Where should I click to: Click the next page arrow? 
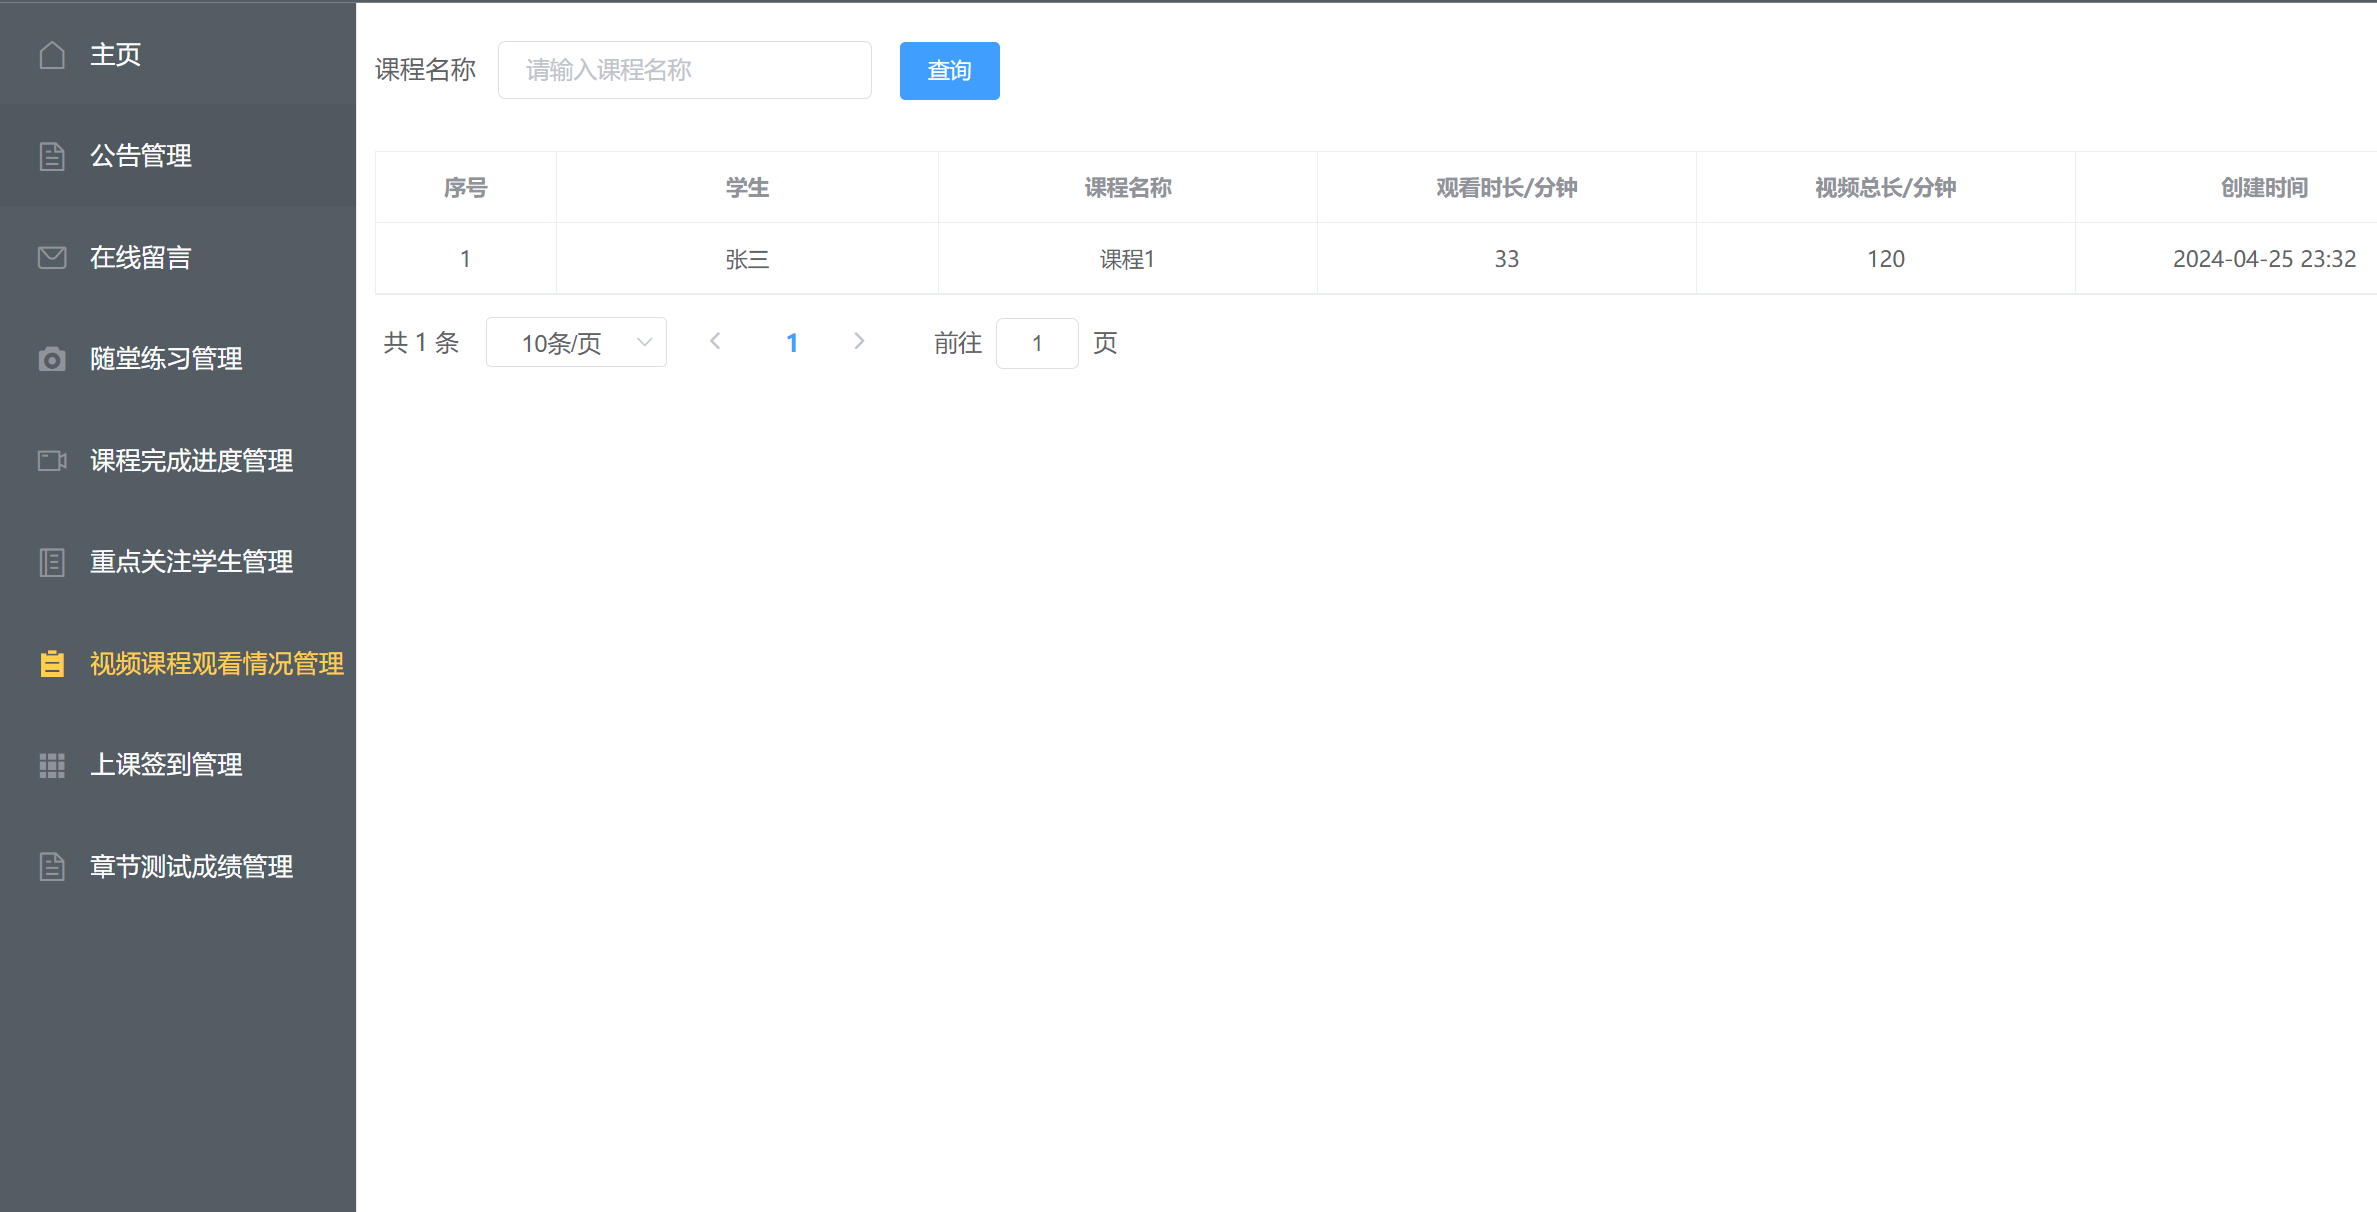click(859, 342)
